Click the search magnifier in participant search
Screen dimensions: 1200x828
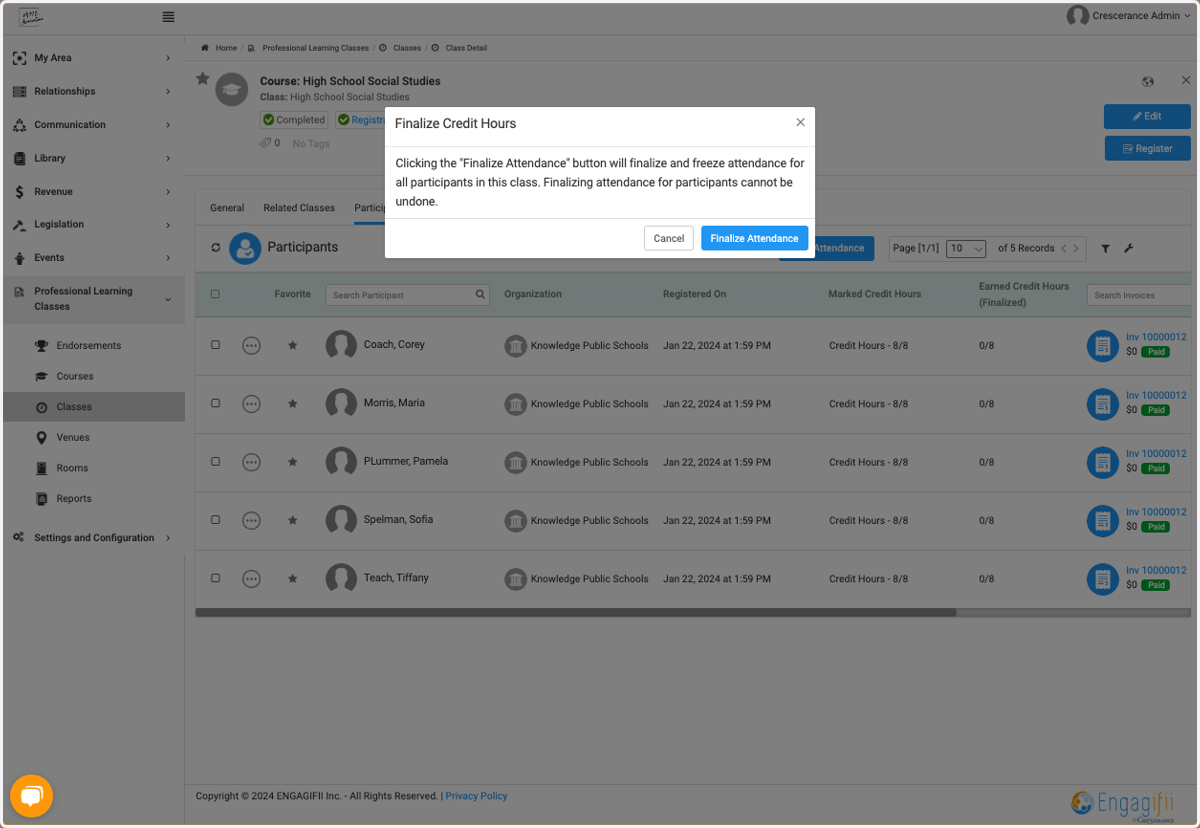tap(480, 295)
